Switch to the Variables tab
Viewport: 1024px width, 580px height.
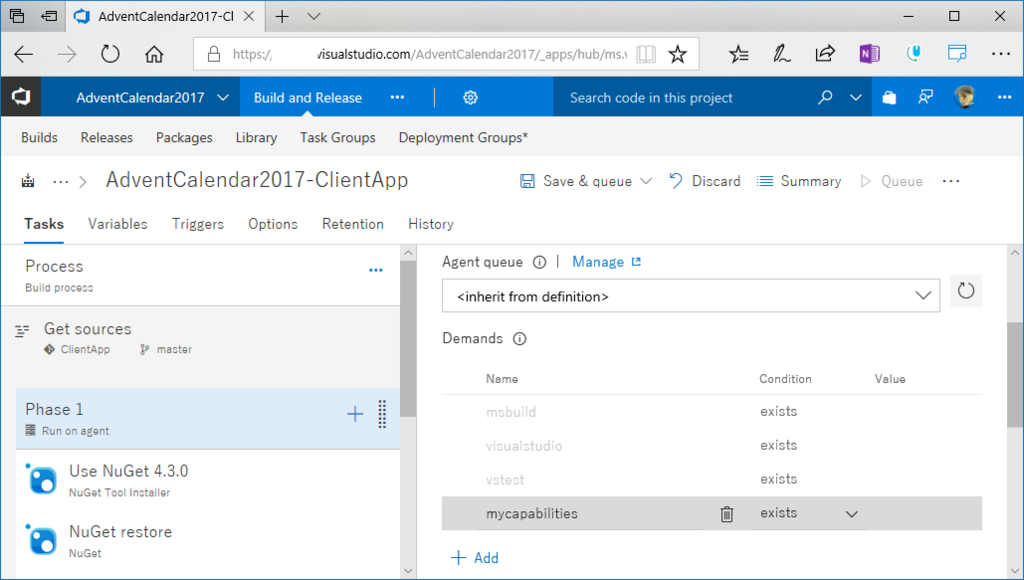pos(118,224)
